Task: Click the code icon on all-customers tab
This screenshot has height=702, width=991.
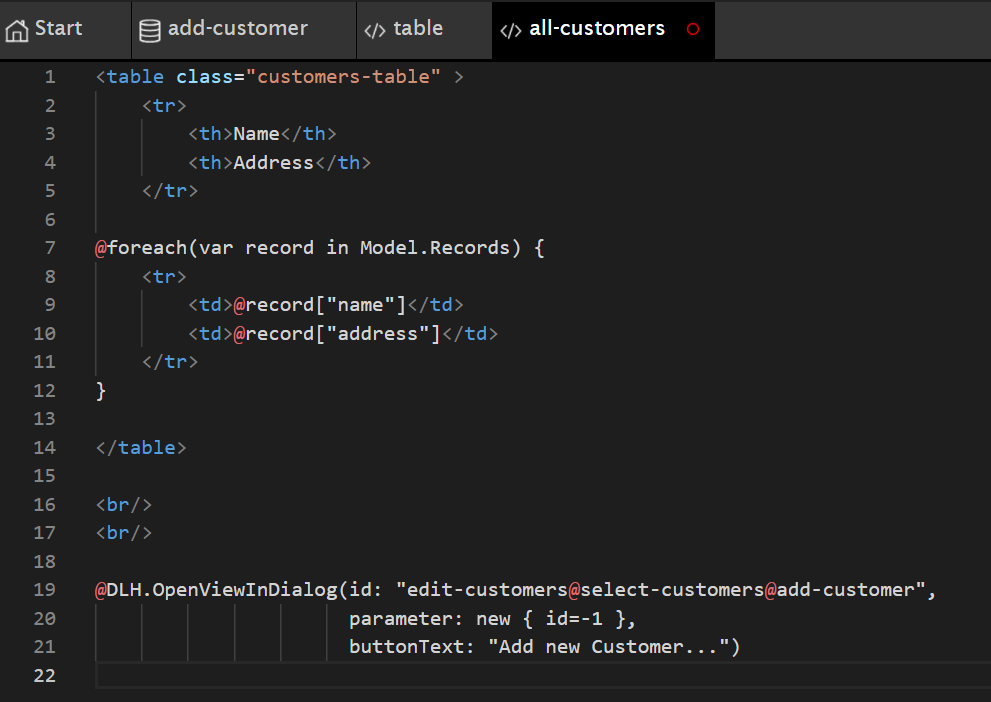Action: point(511,30)
